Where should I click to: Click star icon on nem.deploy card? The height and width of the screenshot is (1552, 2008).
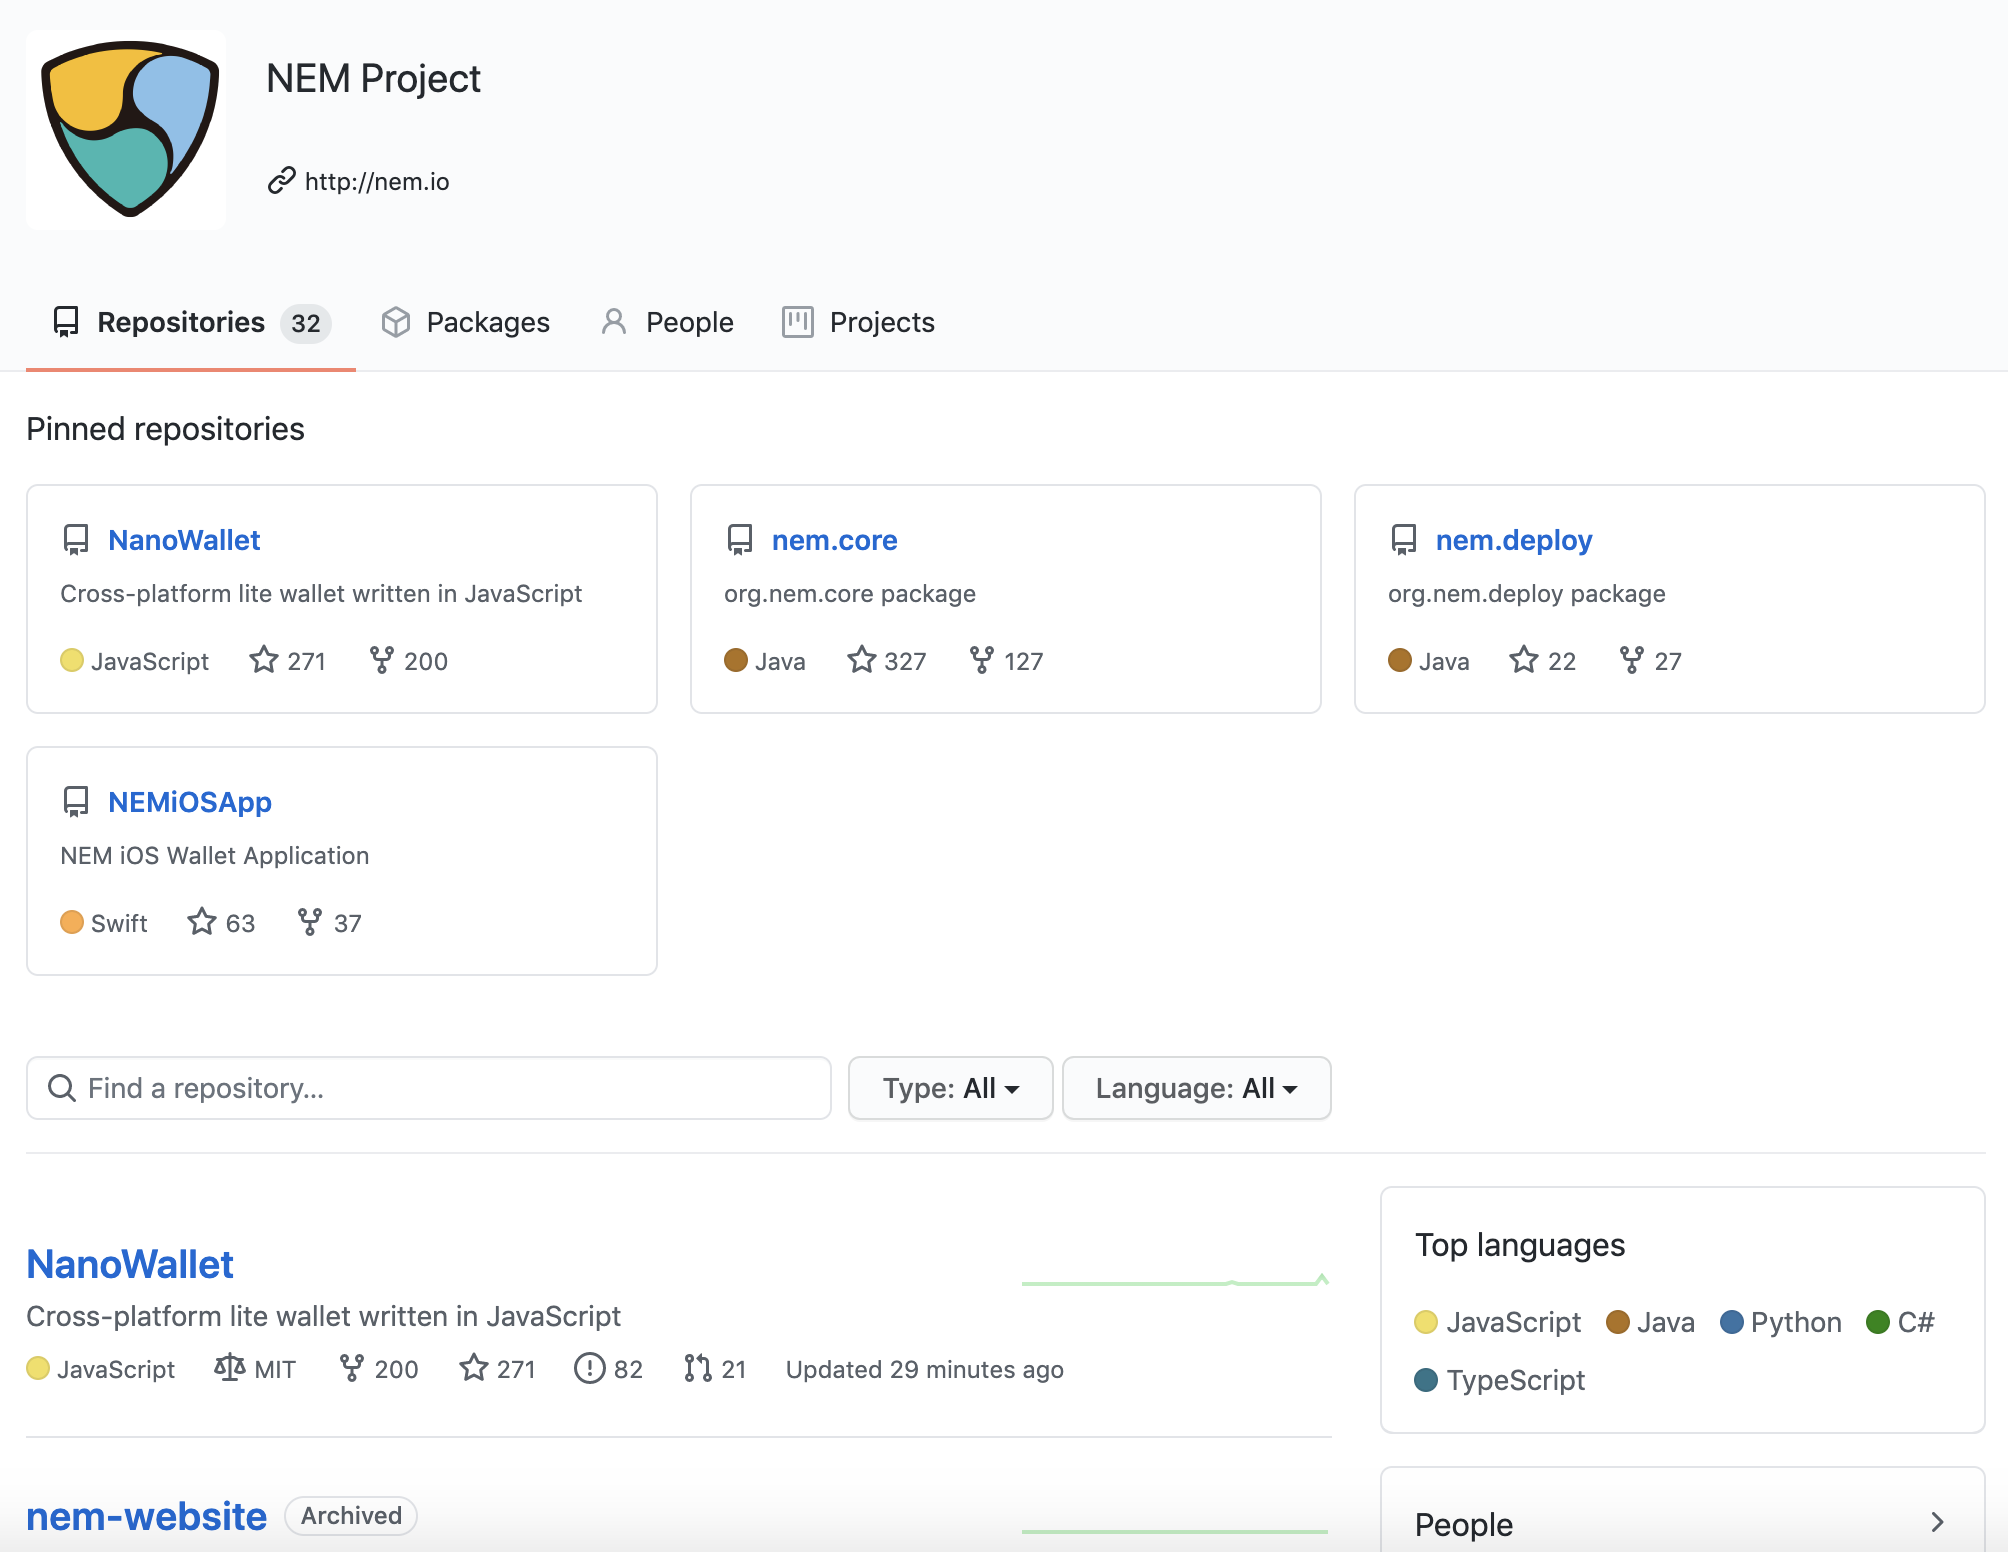click(1524, 660)
